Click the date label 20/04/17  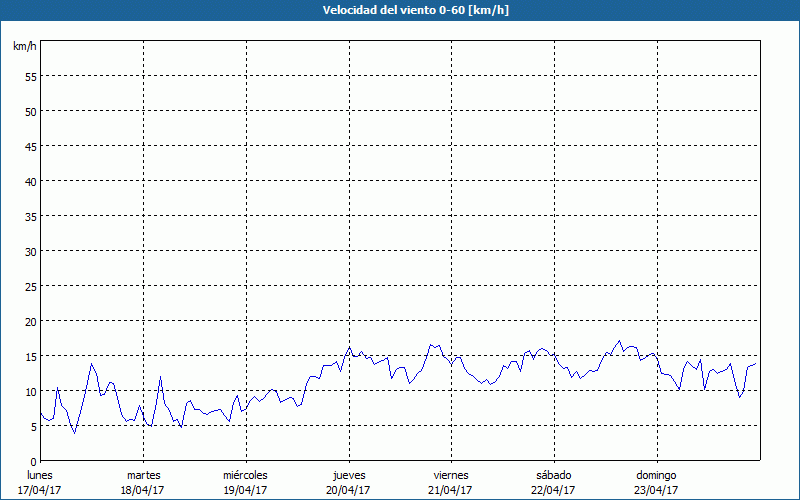(x=349, y=490)
